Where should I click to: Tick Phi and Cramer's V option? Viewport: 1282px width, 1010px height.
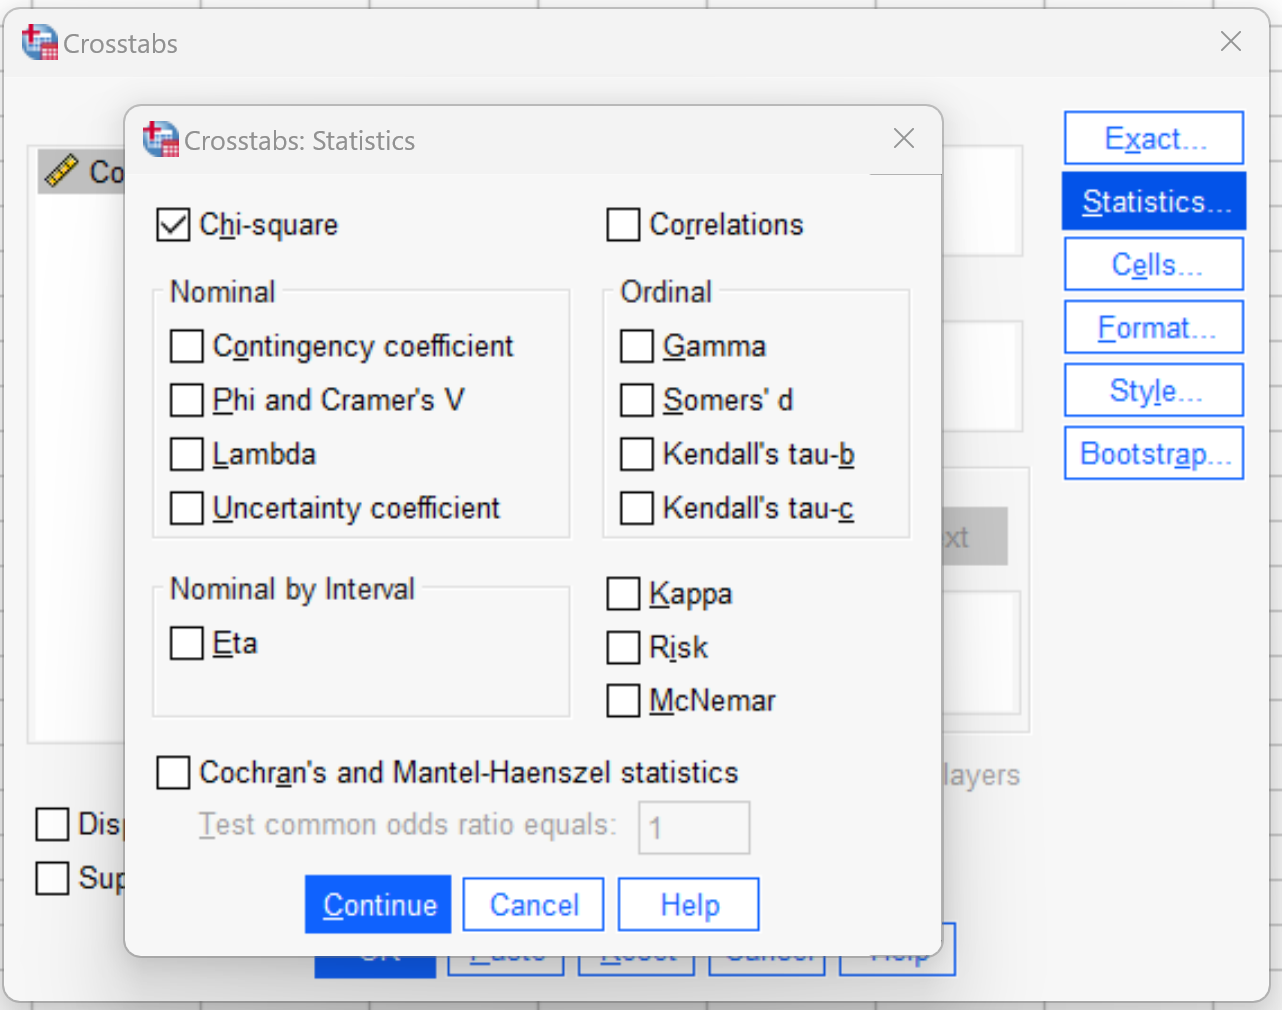[x=186, y=400]
